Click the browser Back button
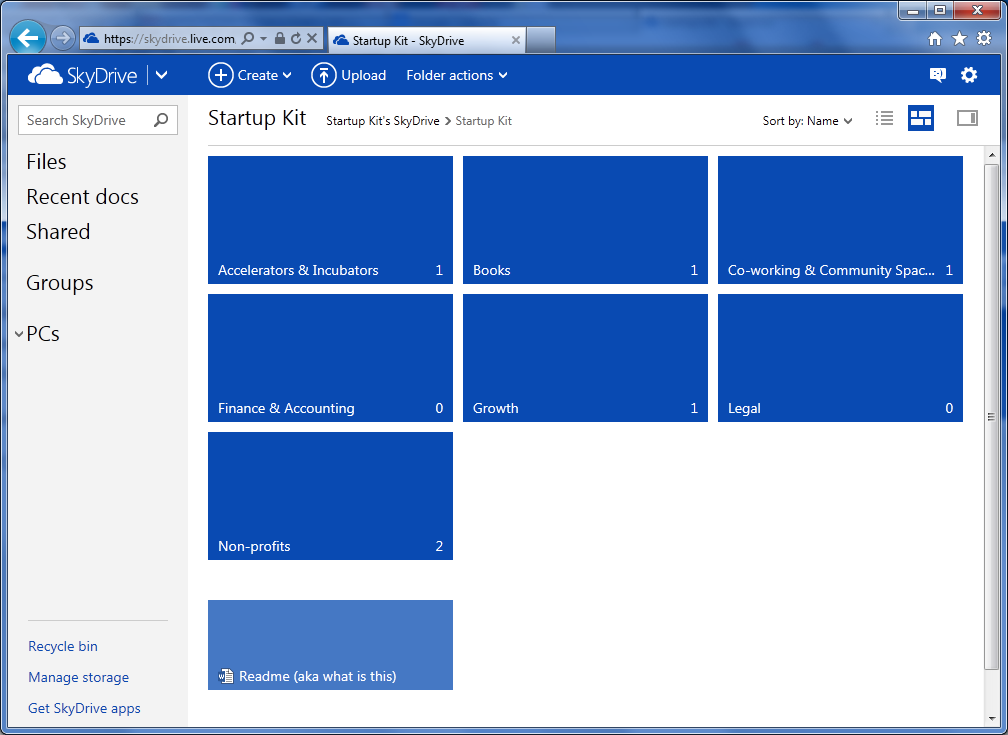 click(x=28, y=38)
